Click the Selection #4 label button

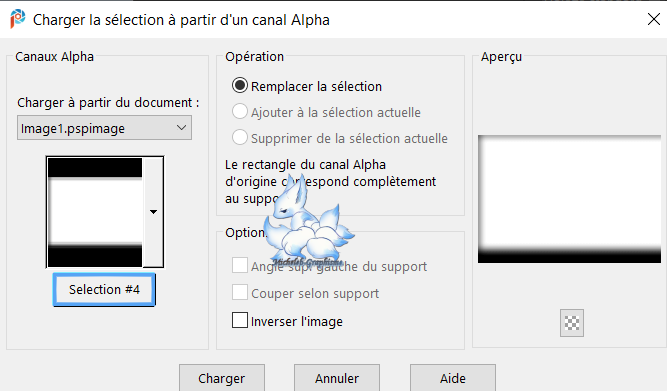[104, 290]
